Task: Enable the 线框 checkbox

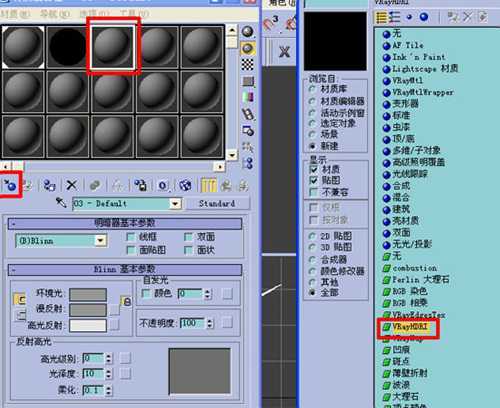Action: pyautogui.click(x=131, y=237)
